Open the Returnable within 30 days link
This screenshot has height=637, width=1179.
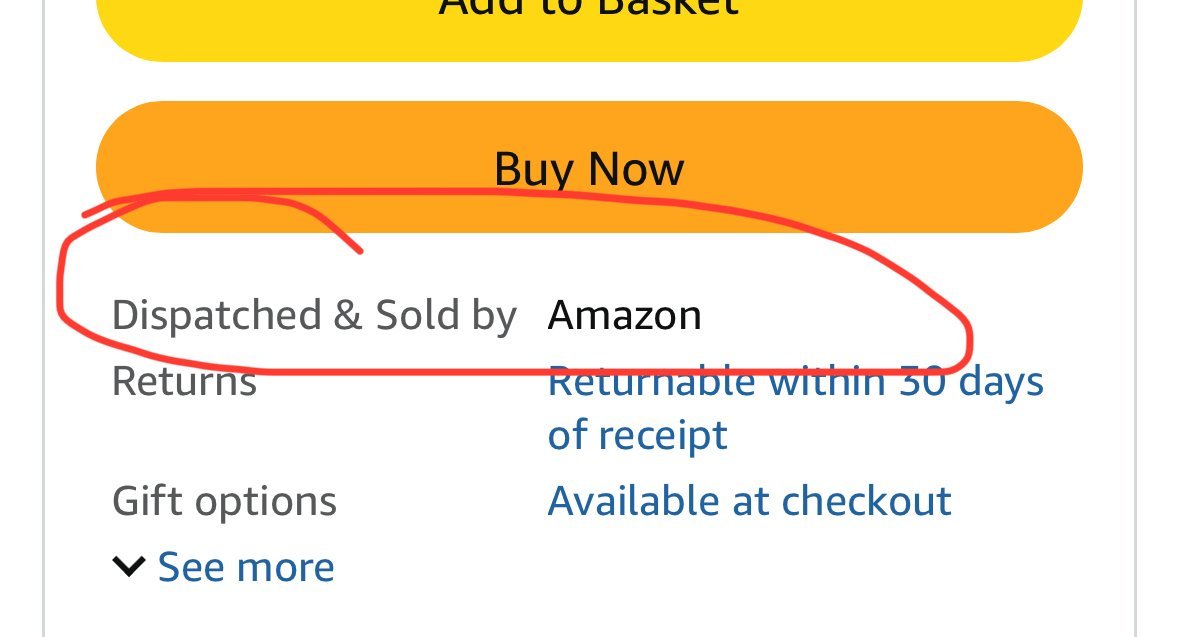[x=796, y=408]
